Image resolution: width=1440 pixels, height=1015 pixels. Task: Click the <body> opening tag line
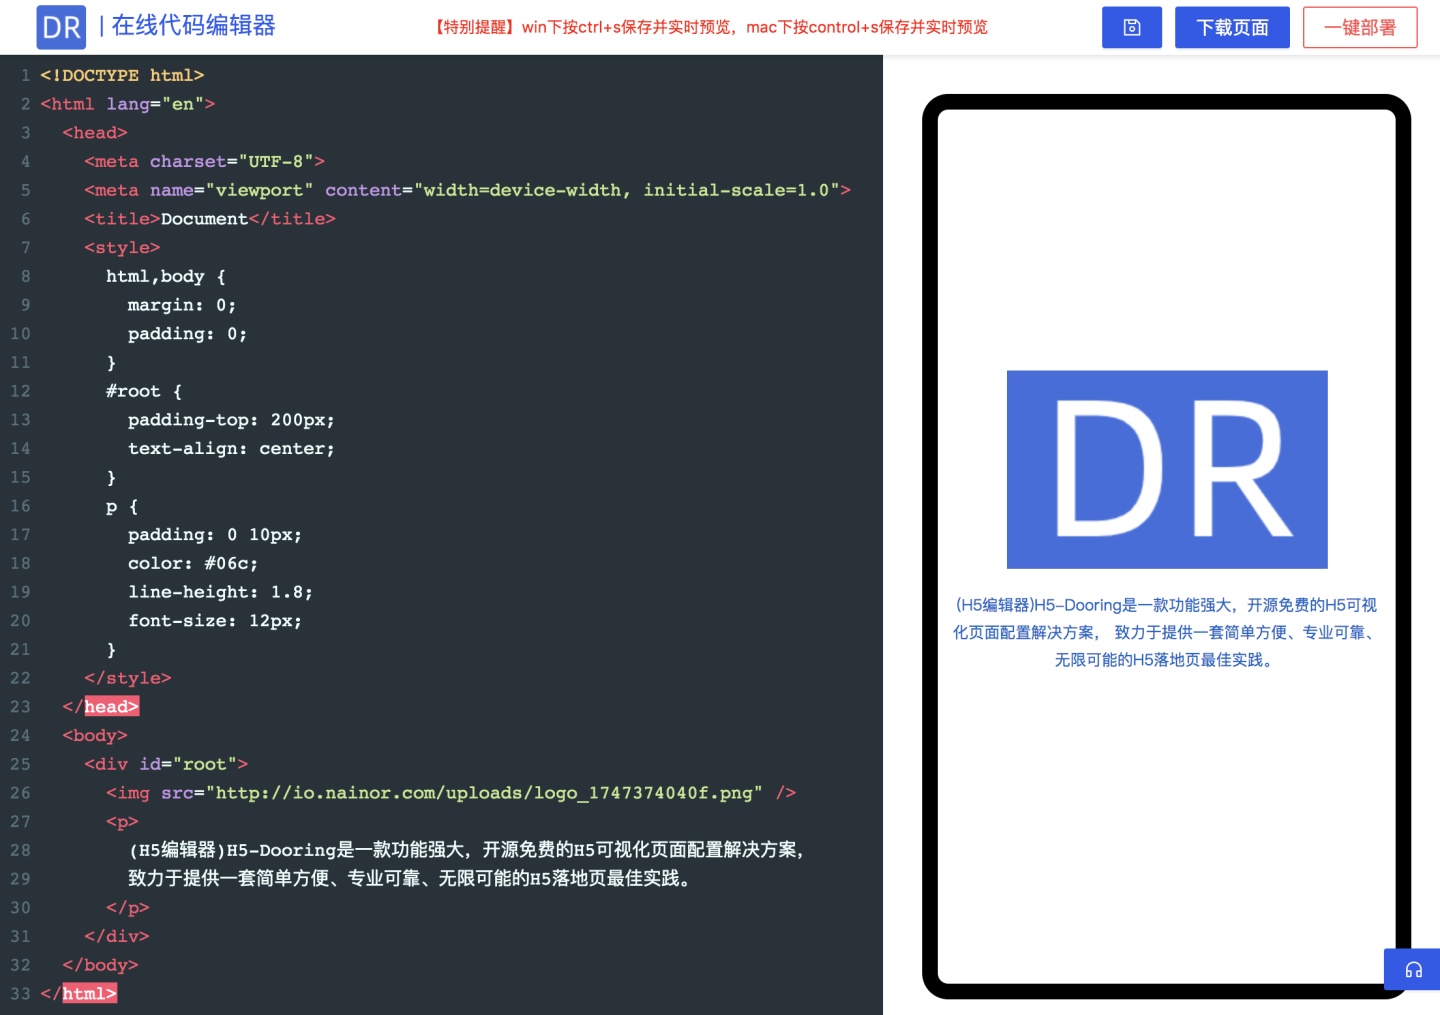click(95, 735)
